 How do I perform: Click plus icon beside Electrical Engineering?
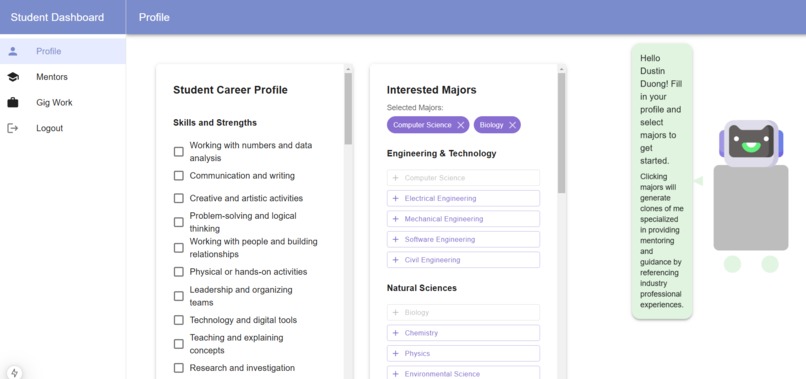coord(395,198)
